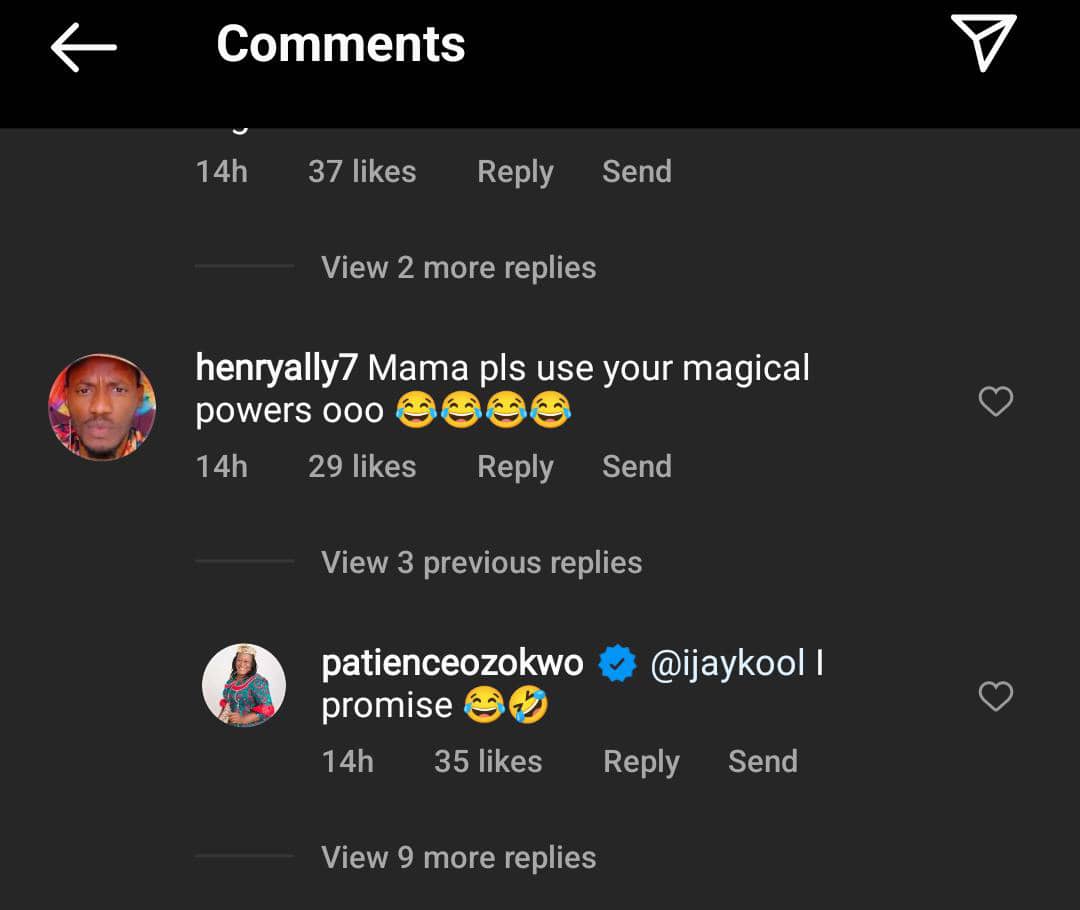Open henryally7's profile picture
The image size is (1080, 910).
tap(102, 407)
